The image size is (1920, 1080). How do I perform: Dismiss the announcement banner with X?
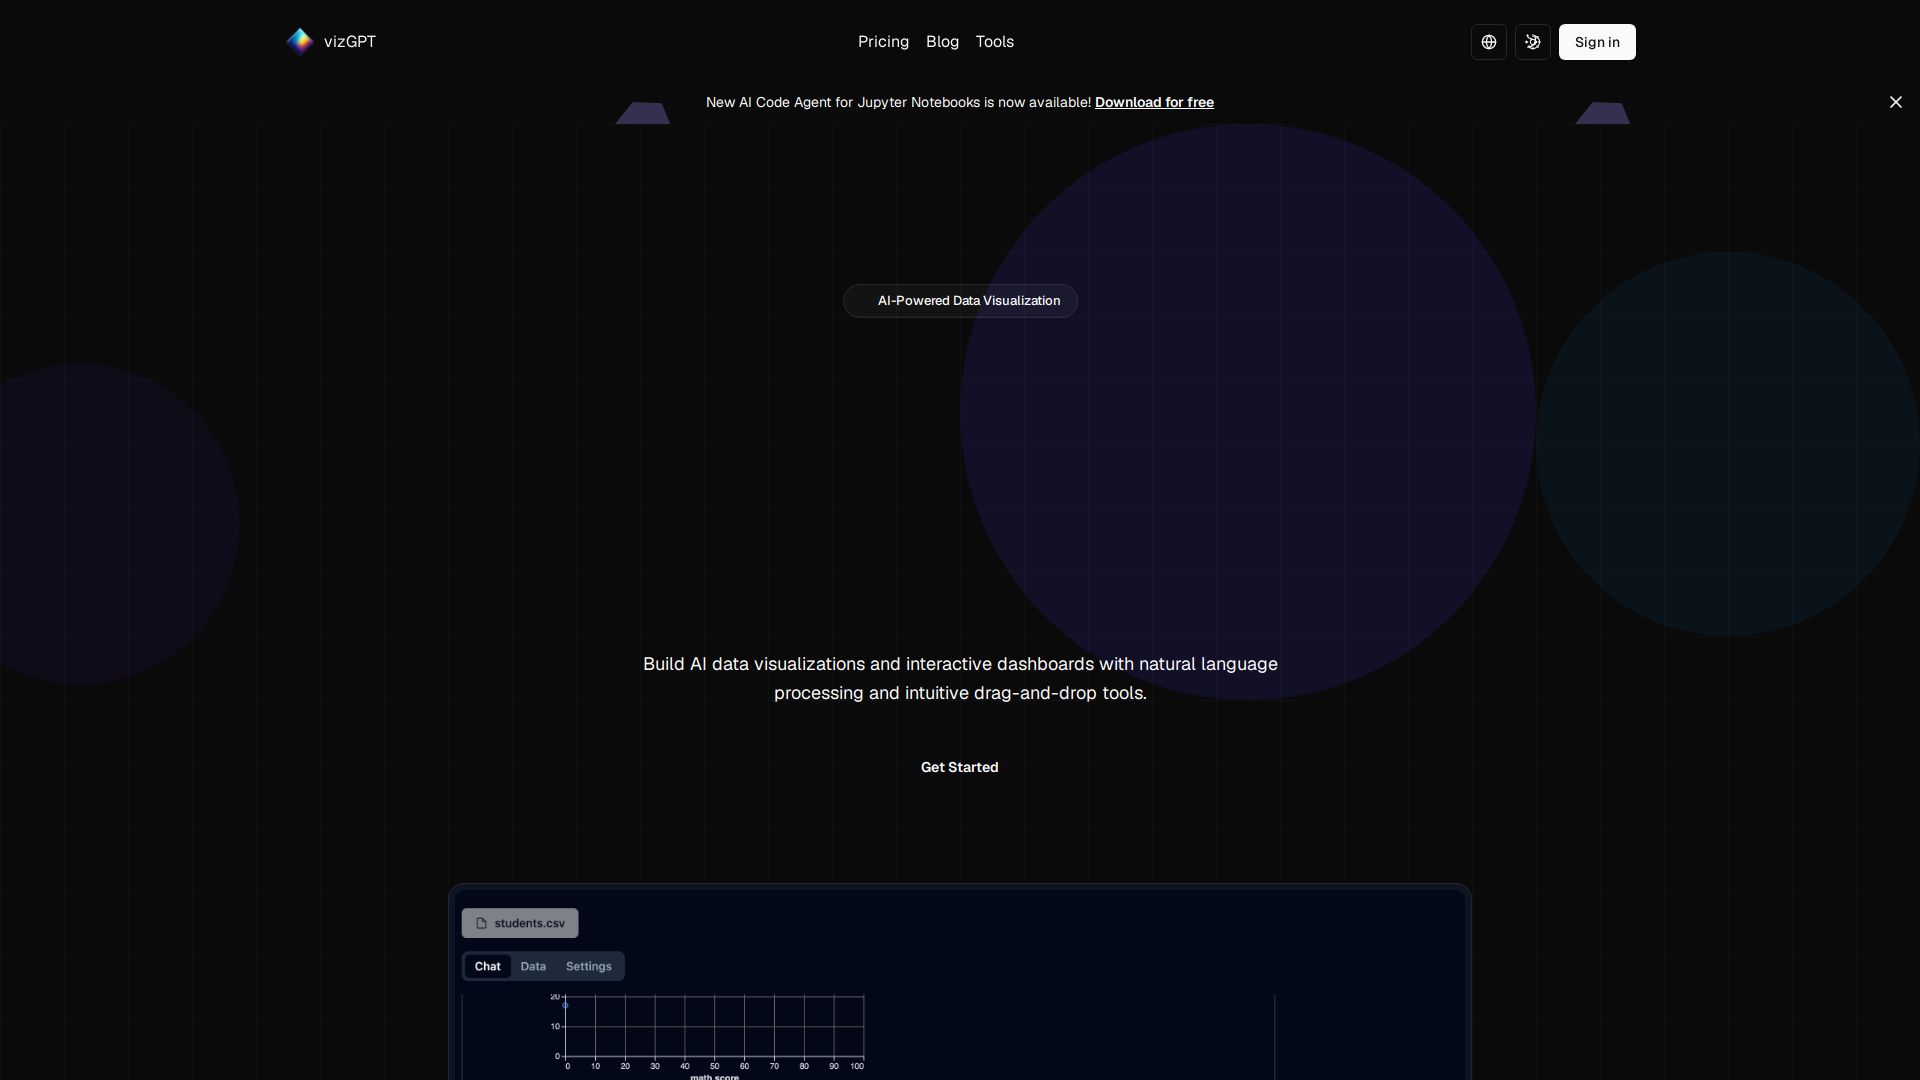click(1895, 102)
